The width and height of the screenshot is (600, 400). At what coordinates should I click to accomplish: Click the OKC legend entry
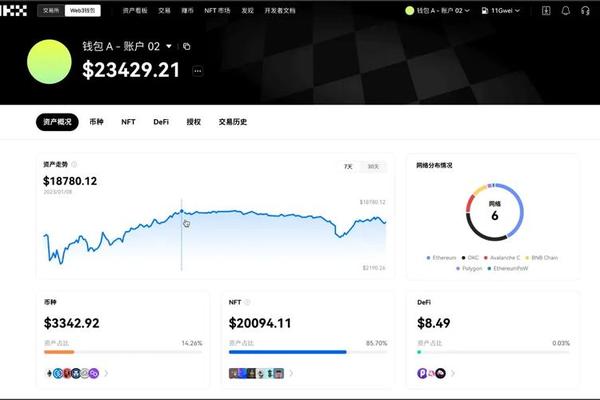pos(470,258)
